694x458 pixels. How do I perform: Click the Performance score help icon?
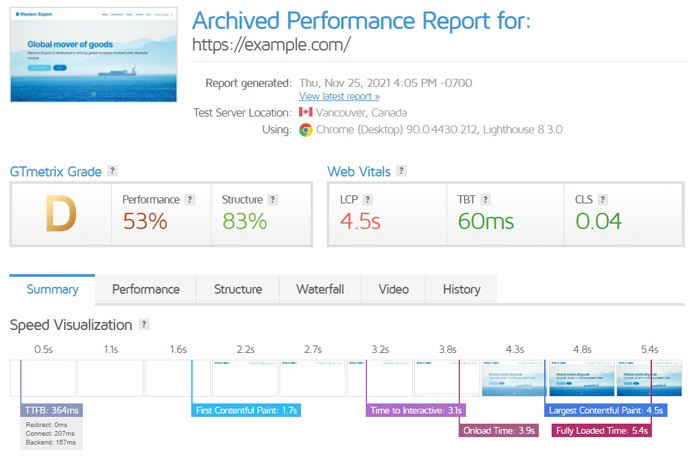(190, 200)
